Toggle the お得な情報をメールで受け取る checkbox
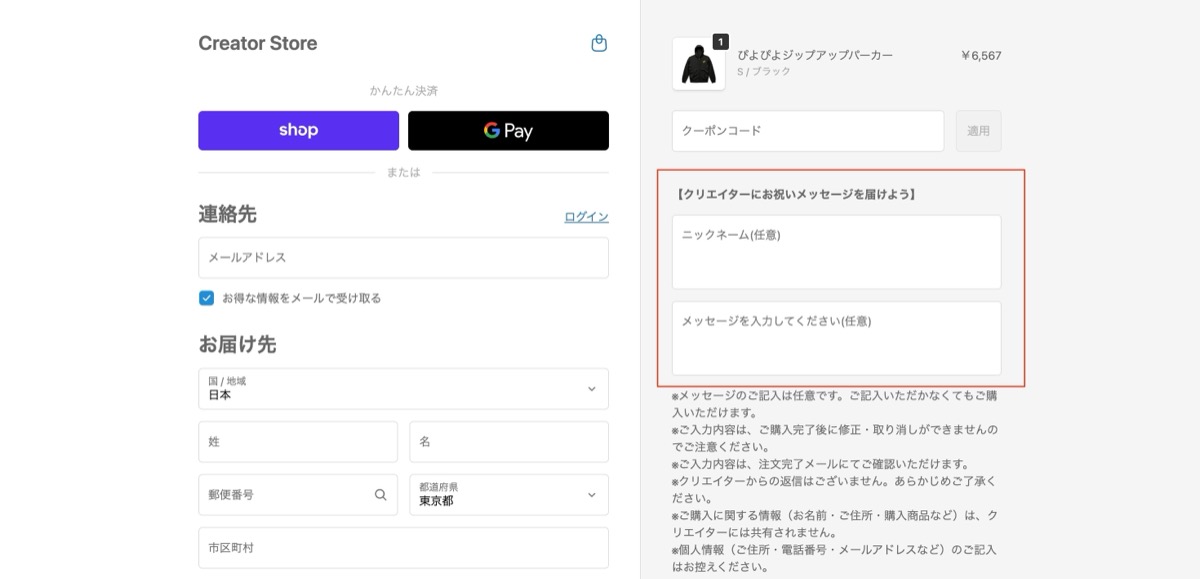The image size is (1200, 579). pyautogui.click(x=207, y=297)
